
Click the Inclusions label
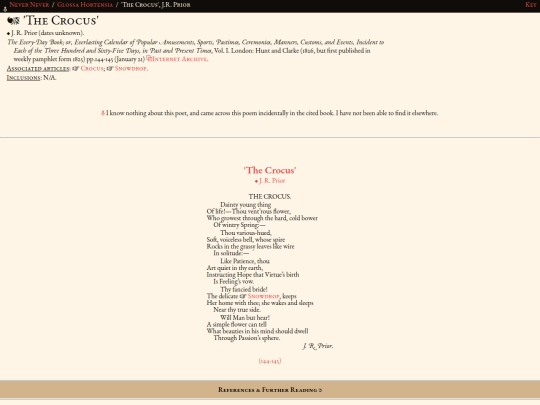23,78
